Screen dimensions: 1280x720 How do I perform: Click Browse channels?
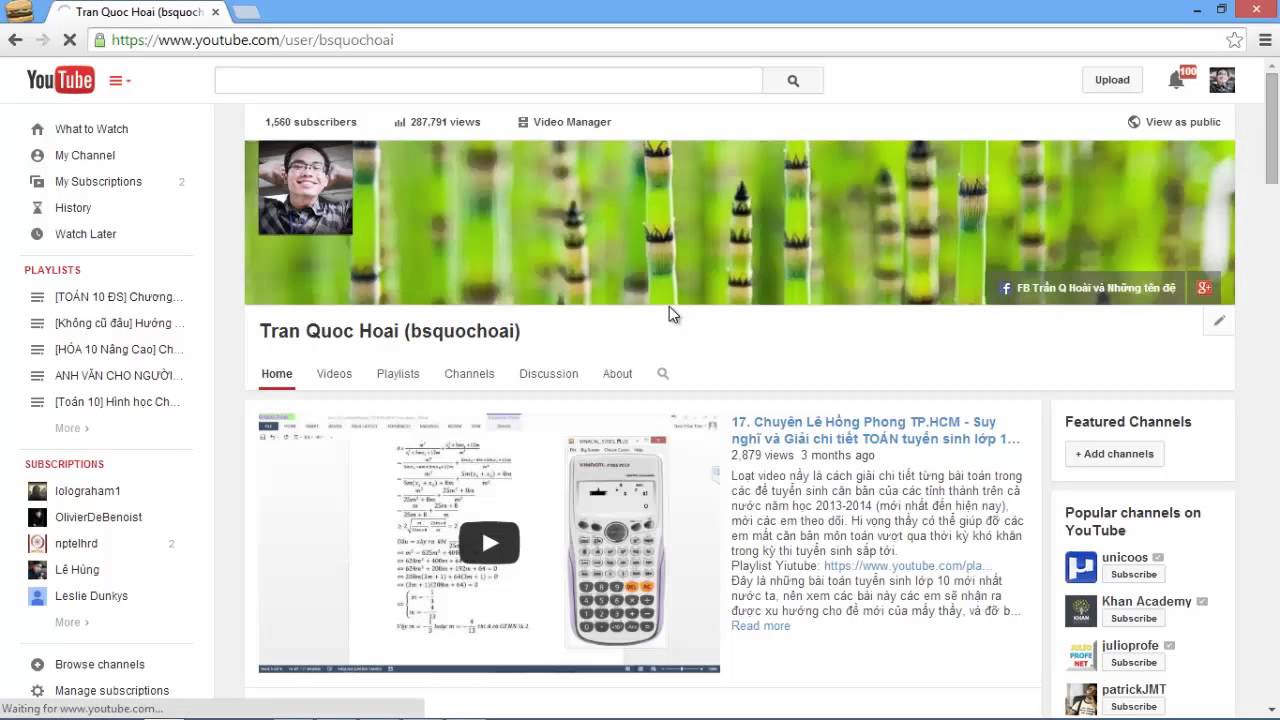pyautogui.click(x=100, y=664)
